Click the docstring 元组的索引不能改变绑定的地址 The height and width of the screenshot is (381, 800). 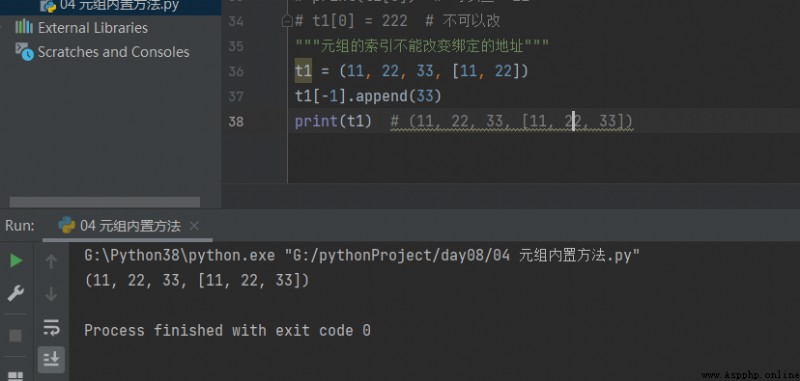tap(422, 46)
